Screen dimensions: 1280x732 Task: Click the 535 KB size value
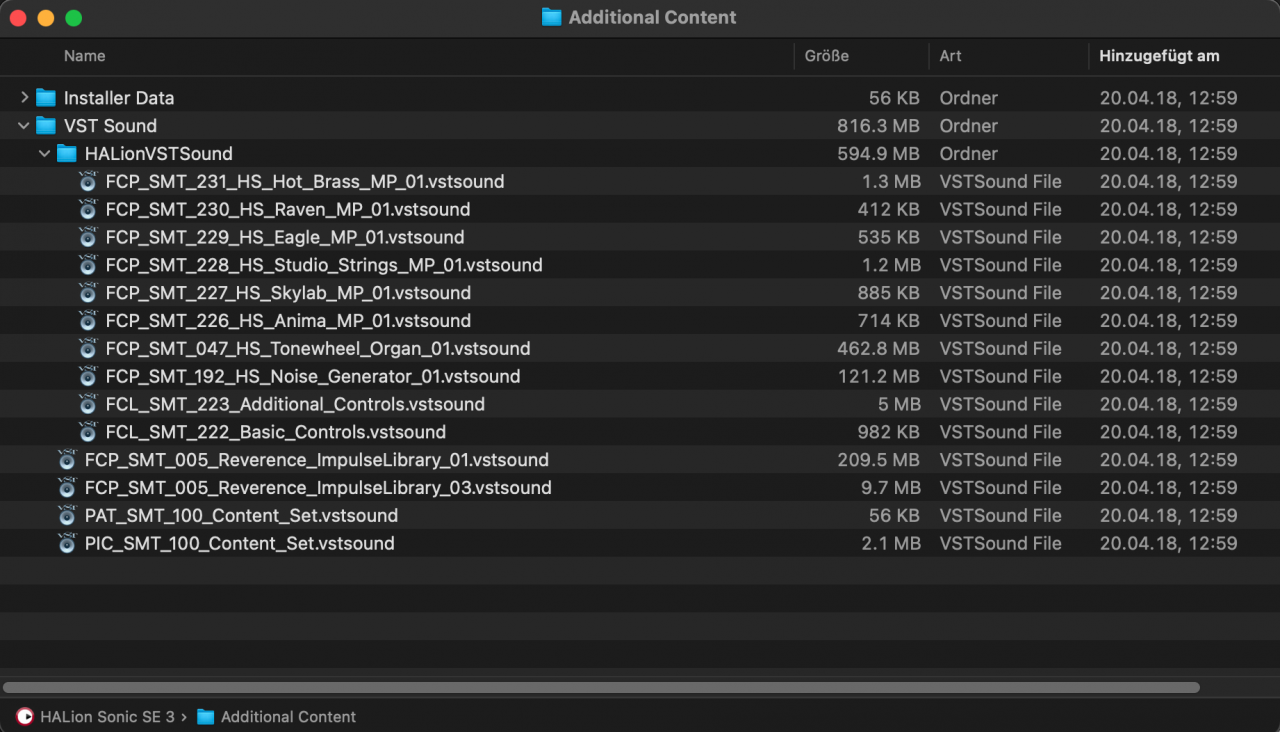(889, 238)
